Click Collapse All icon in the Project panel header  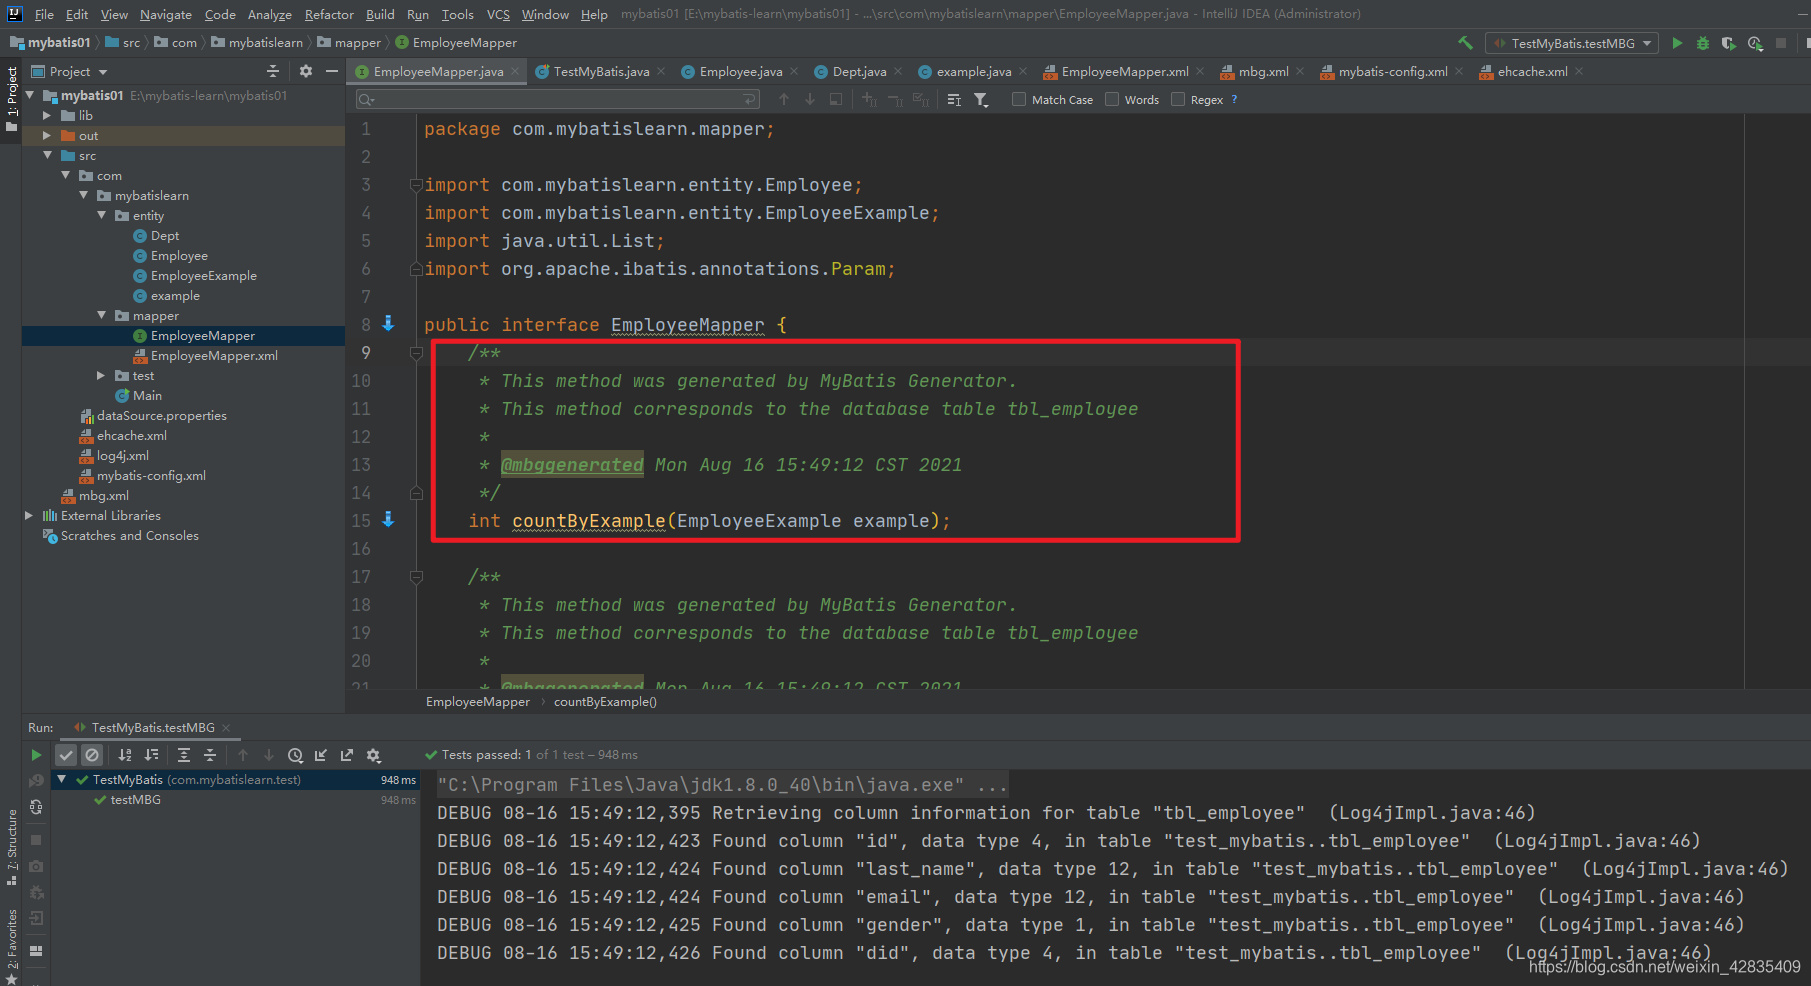(273, 71)
